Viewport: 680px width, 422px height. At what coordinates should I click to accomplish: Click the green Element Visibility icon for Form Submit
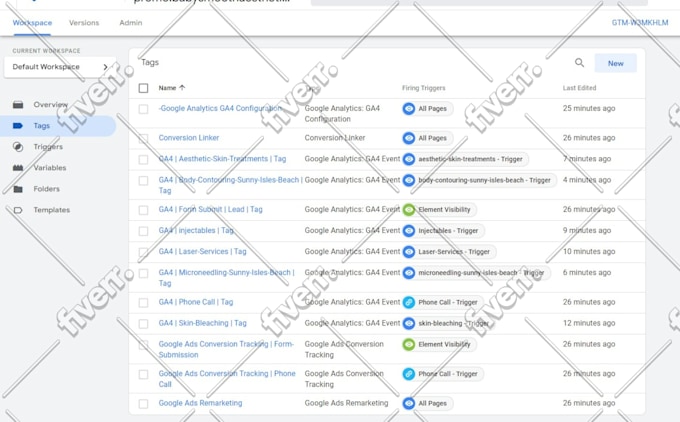point(409,209)
